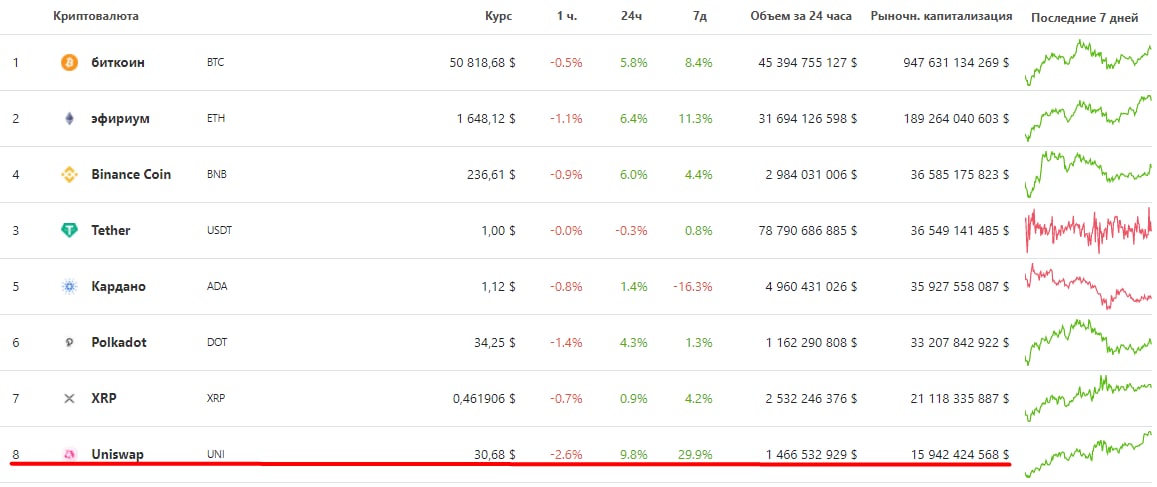View XRP 7-day sparkline chart

click(1088, 398)
